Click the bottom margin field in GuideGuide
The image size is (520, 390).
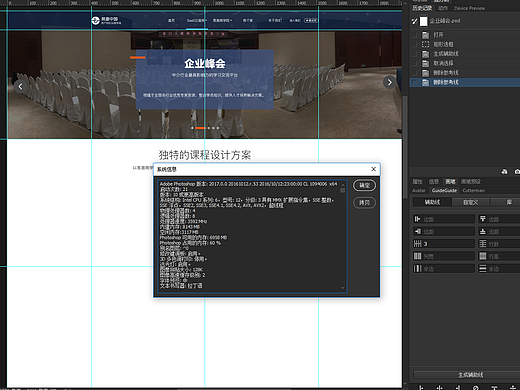pos(499,231)
